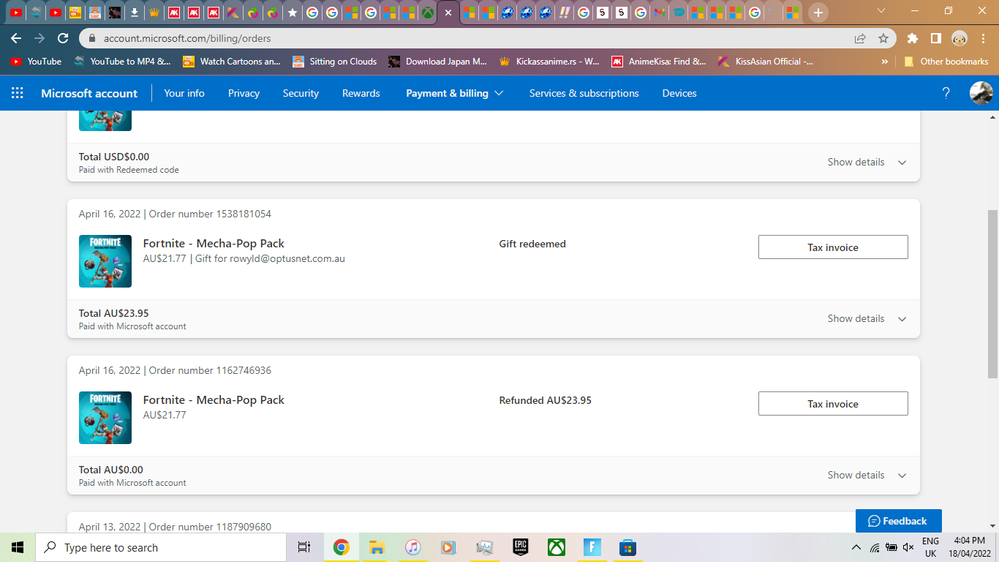Image resolution: width=999 pixels, height=562 pixels.
Task: Select the Refunded AU$23.95 status text
Action: pos(545,400)
